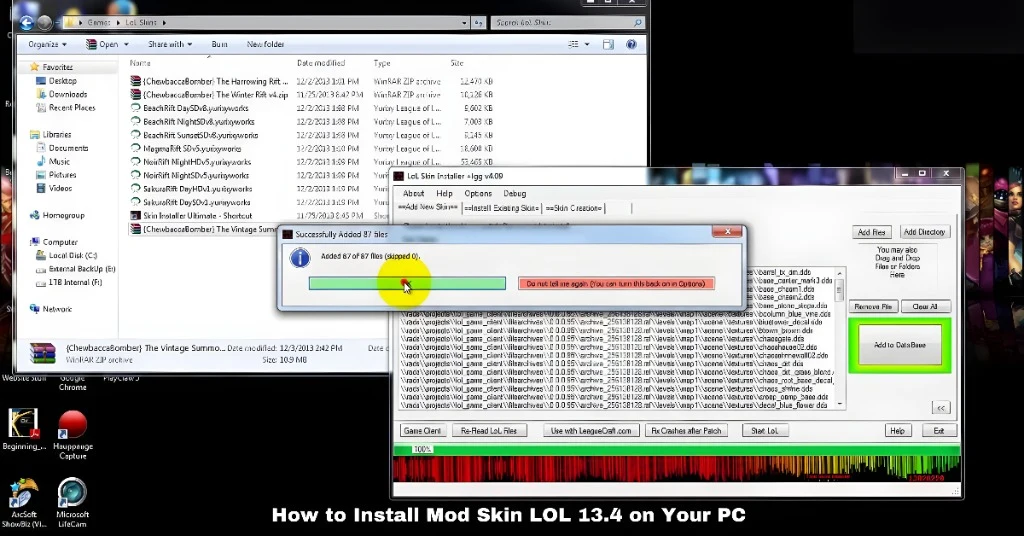Collapse panel with the << button

(940, 408)
